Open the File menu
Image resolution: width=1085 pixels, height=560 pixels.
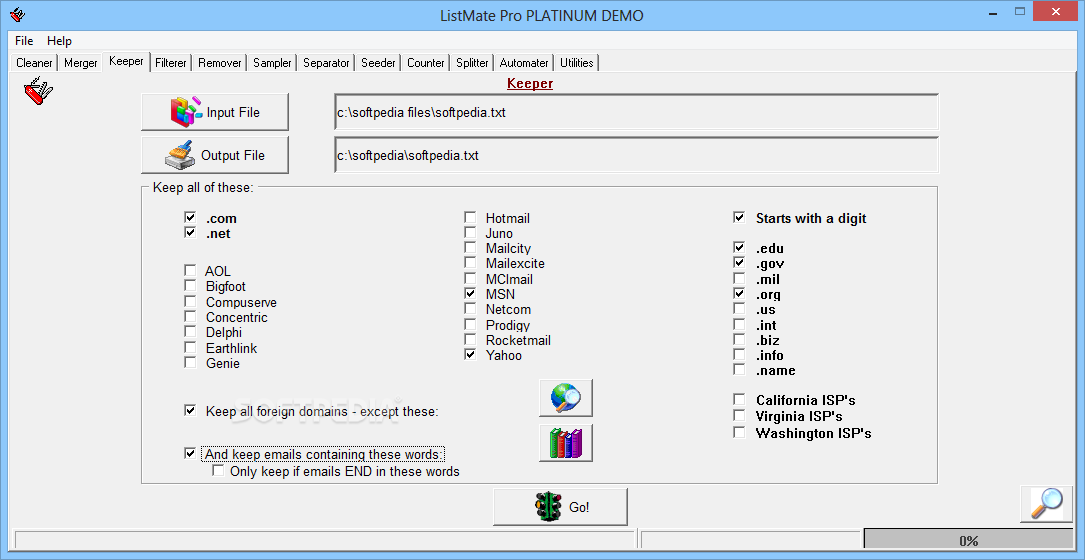pos(24,41)
